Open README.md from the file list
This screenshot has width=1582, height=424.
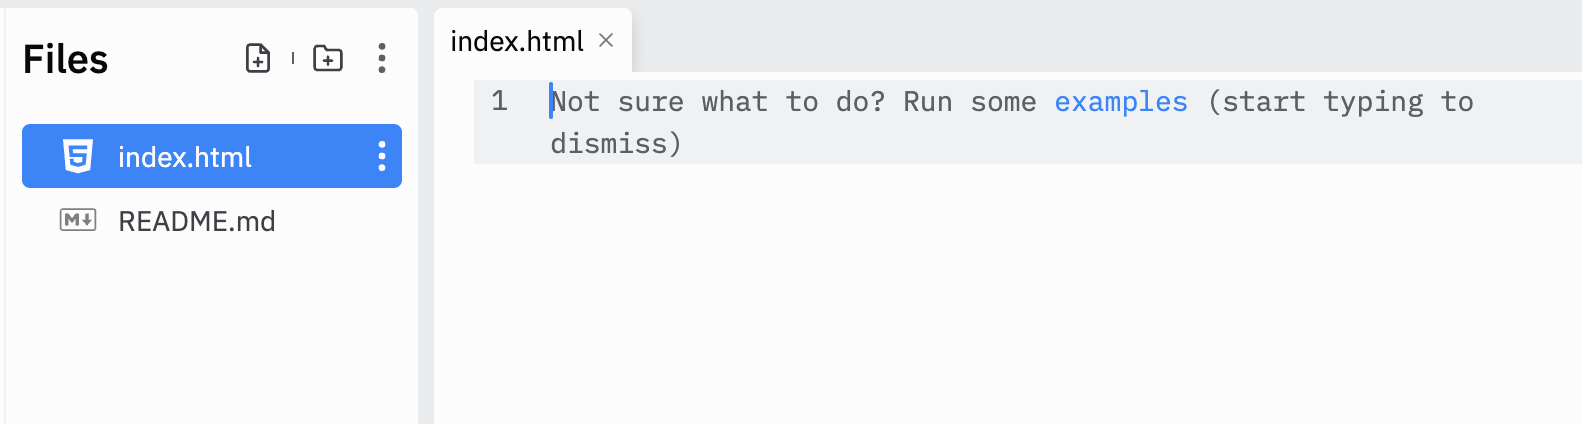click(197, 221)
